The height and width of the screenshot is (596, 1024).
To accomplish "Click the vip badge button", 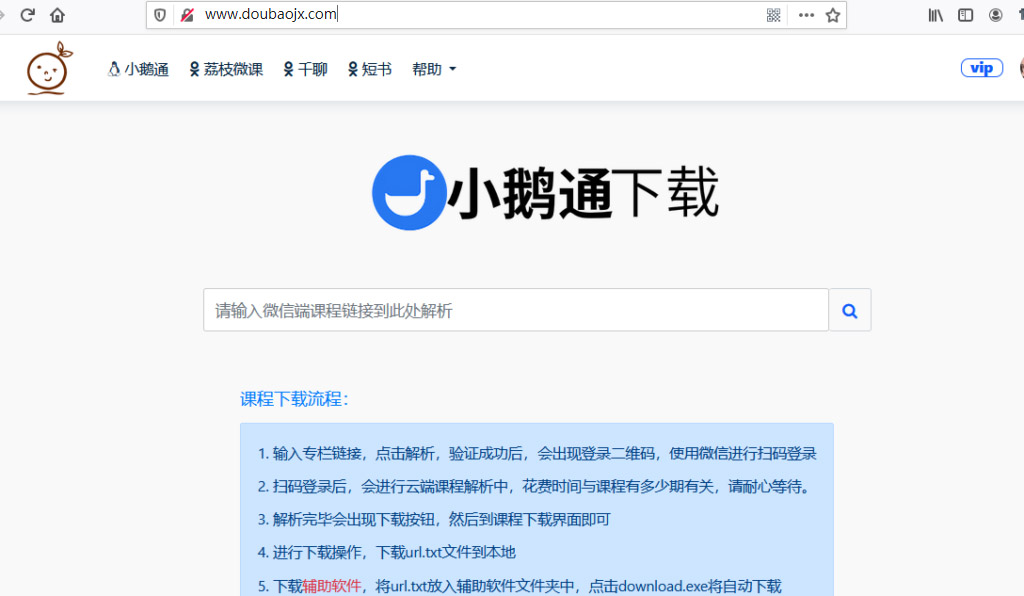I will 982,68.
